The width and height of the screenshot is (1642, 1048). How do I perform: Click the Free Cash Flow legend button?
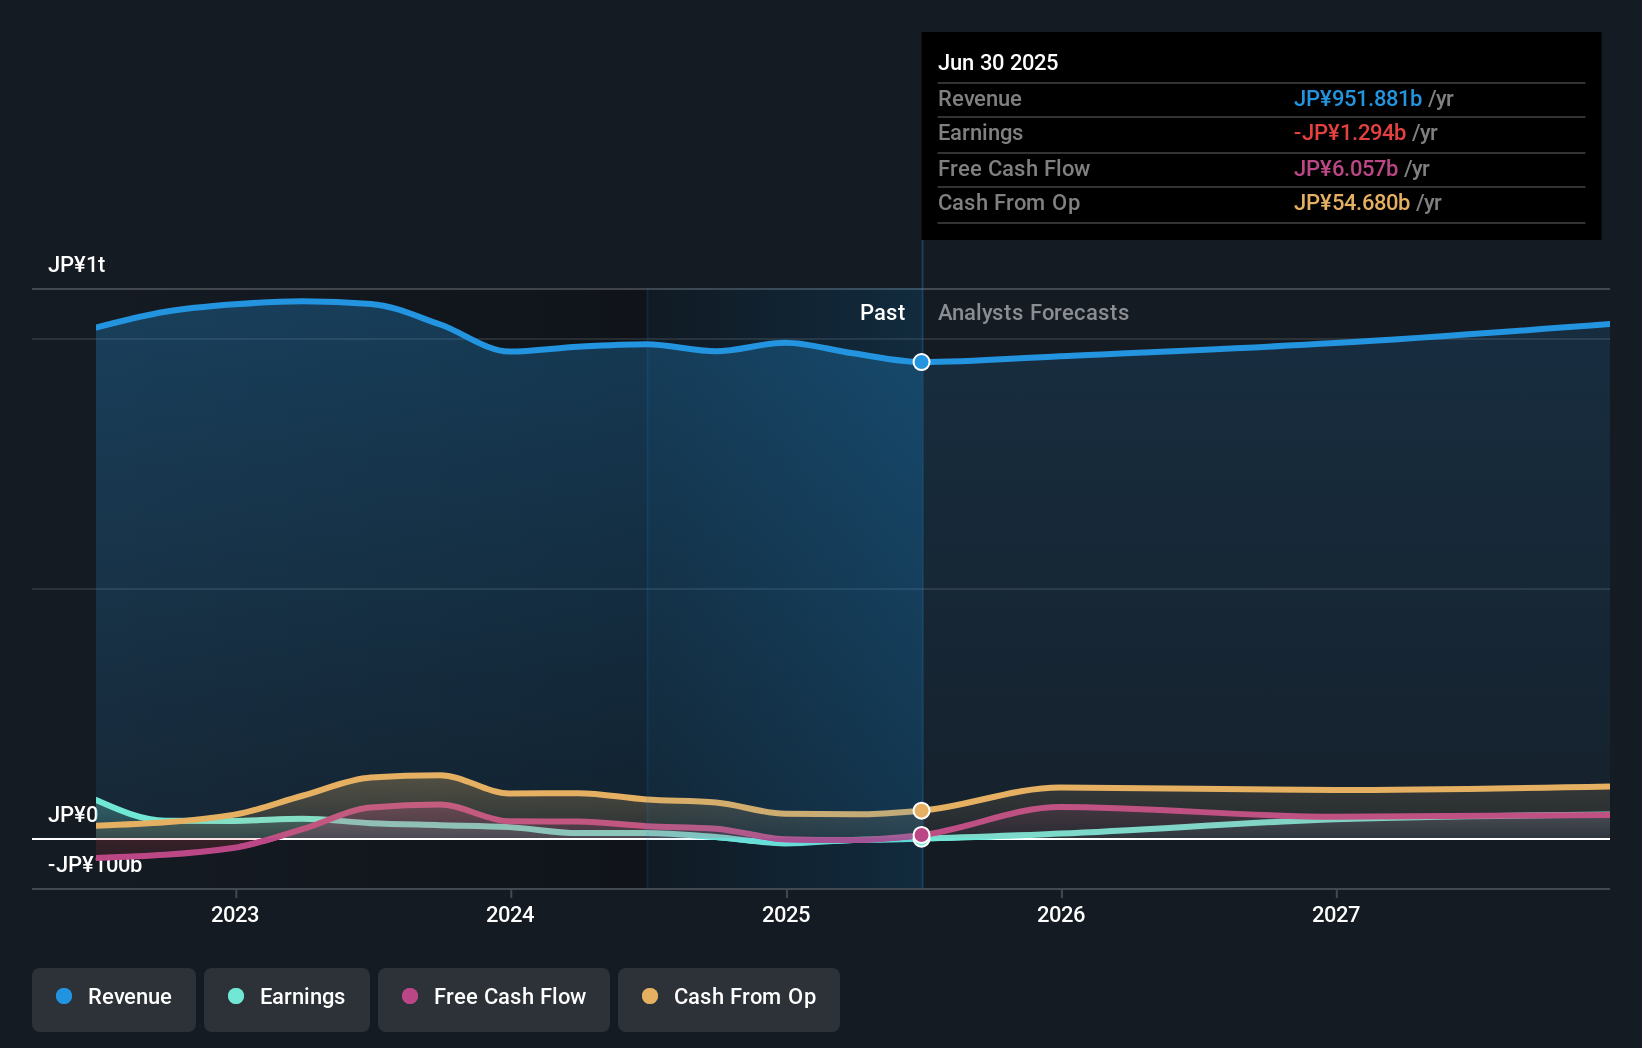493,999
